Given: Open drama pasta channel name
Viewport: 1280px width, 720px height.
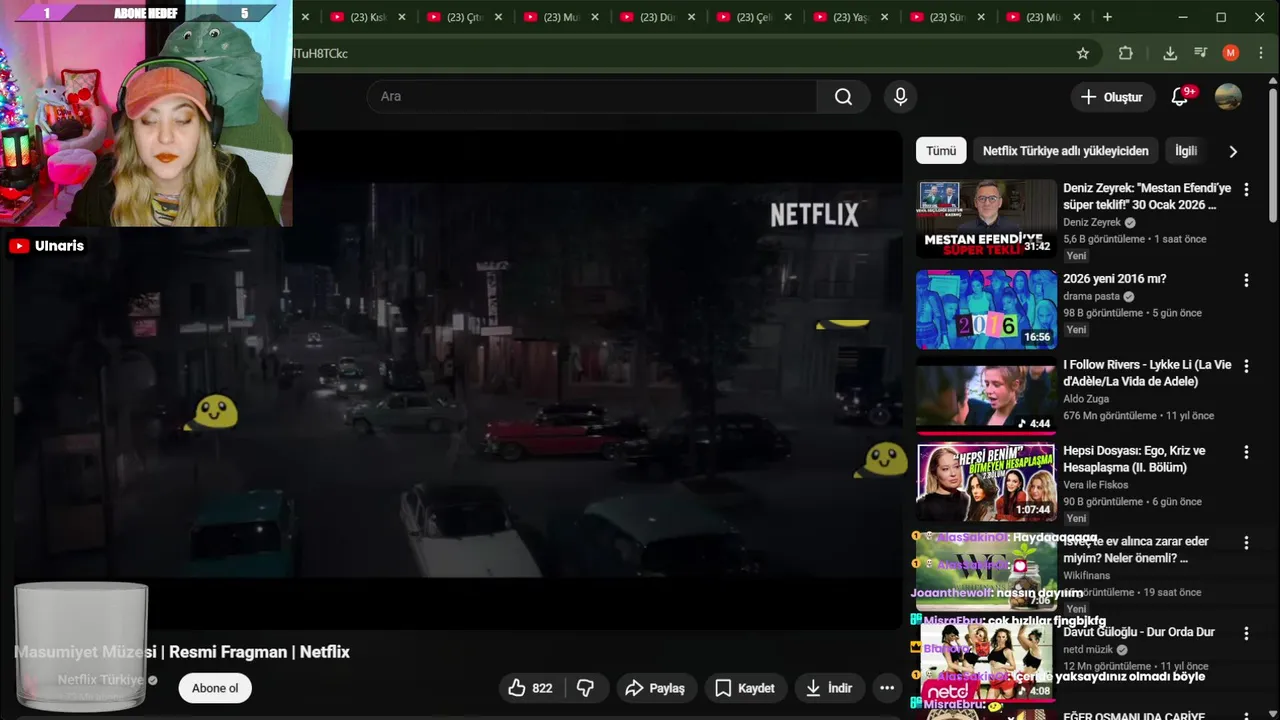Looking at the screenshot, I should [1091, 297].
